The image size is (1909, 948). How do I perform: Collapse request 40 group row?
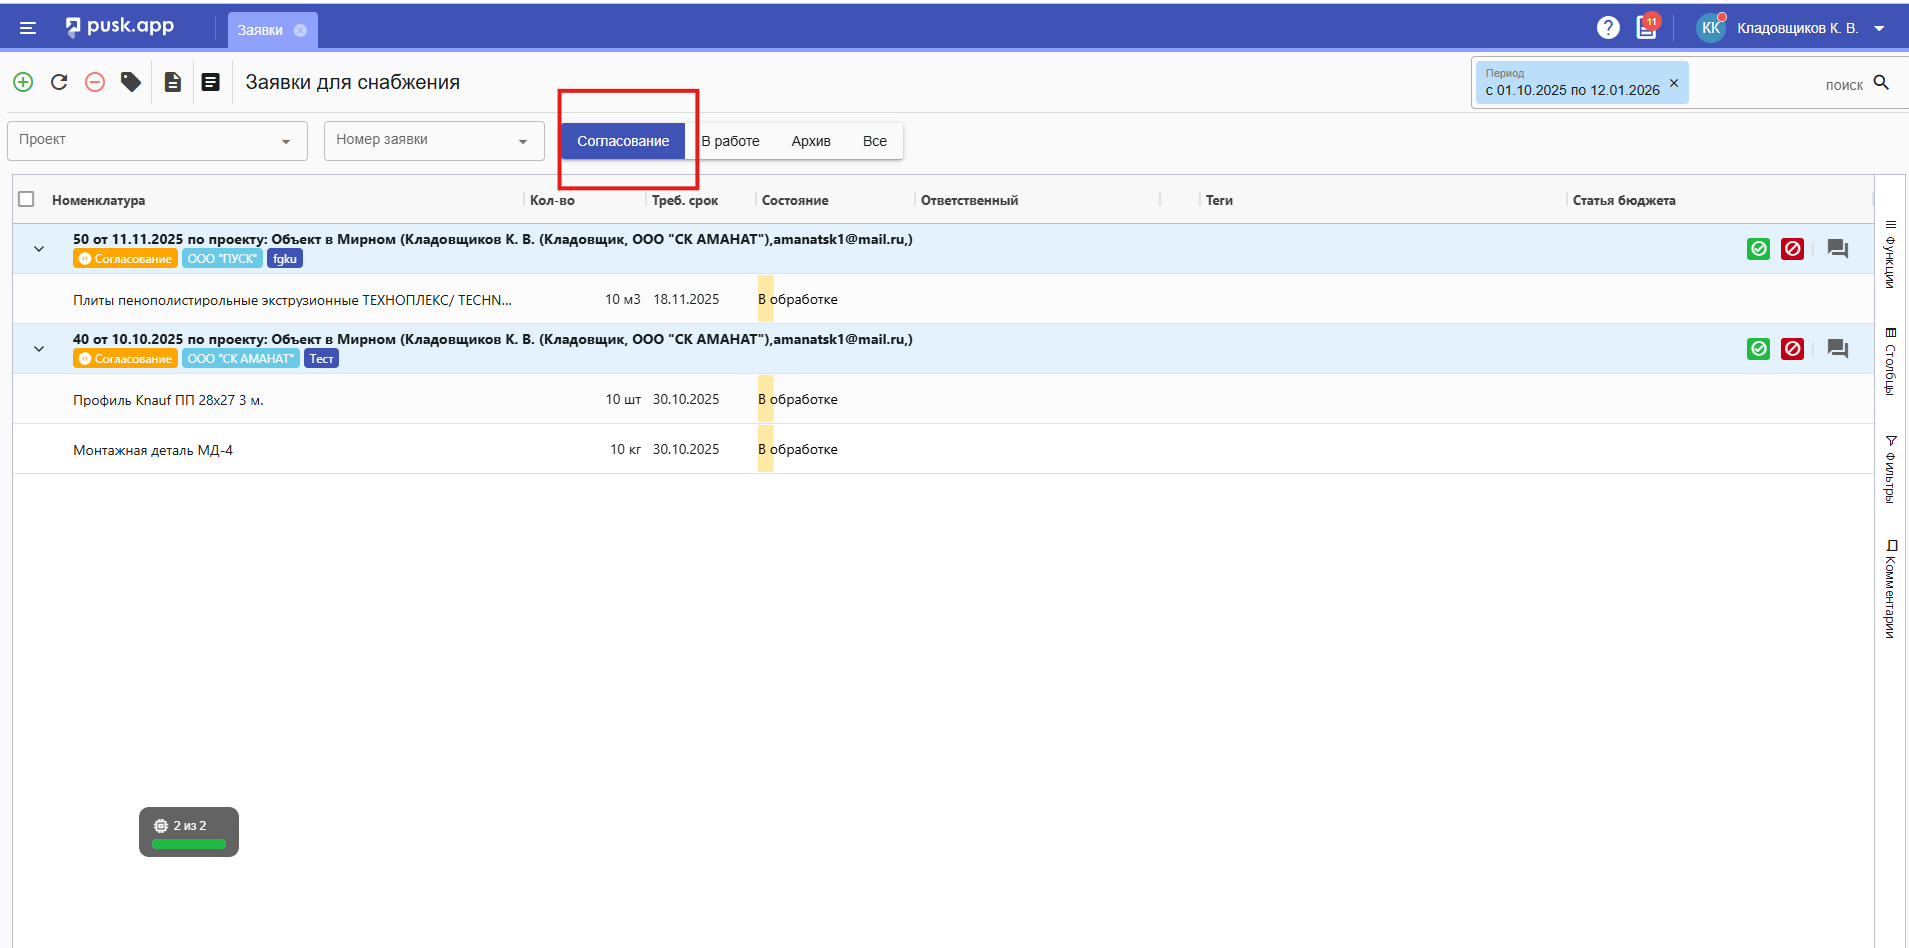pos(39,349)
